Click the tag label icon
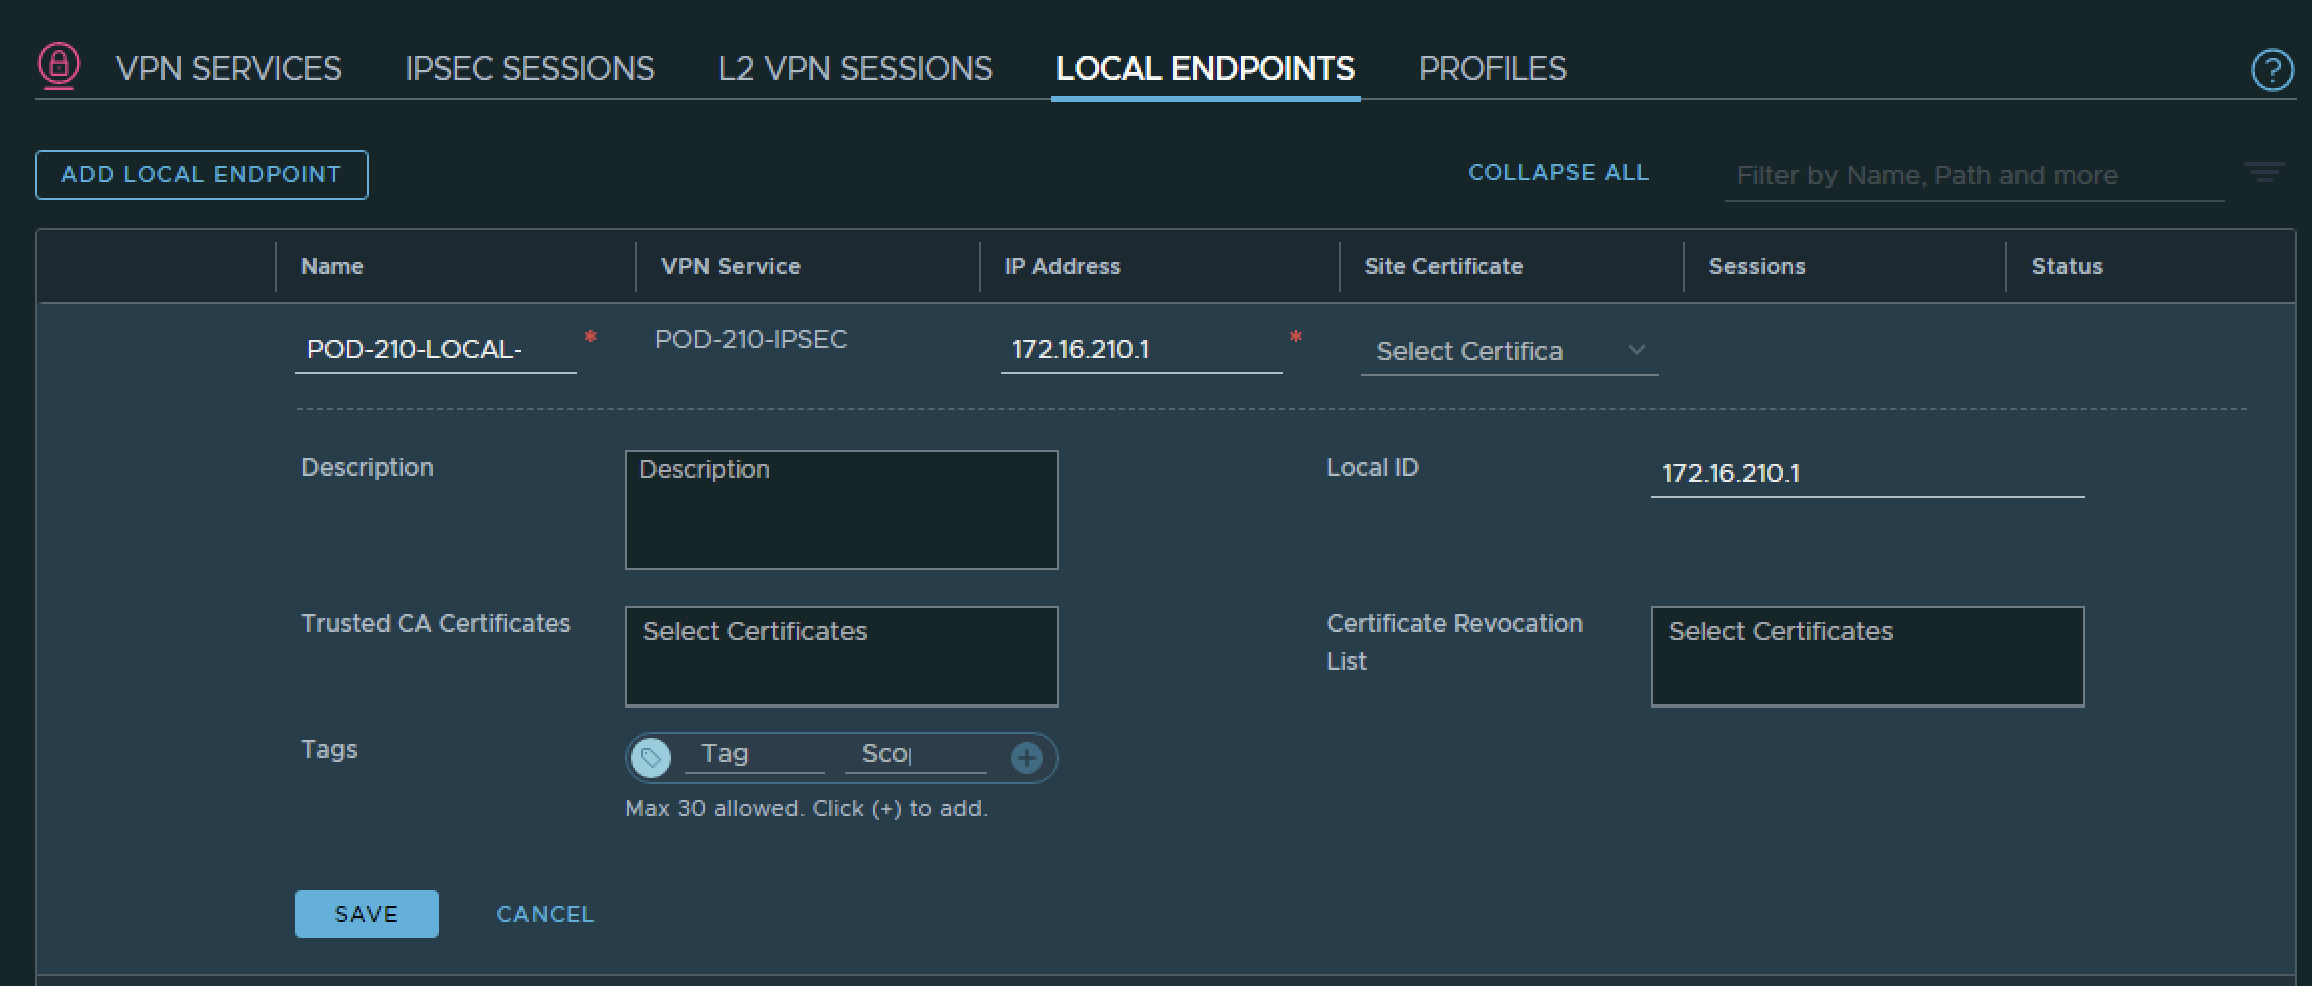Viewport: 2312px width, 986px height. [651, 758]
